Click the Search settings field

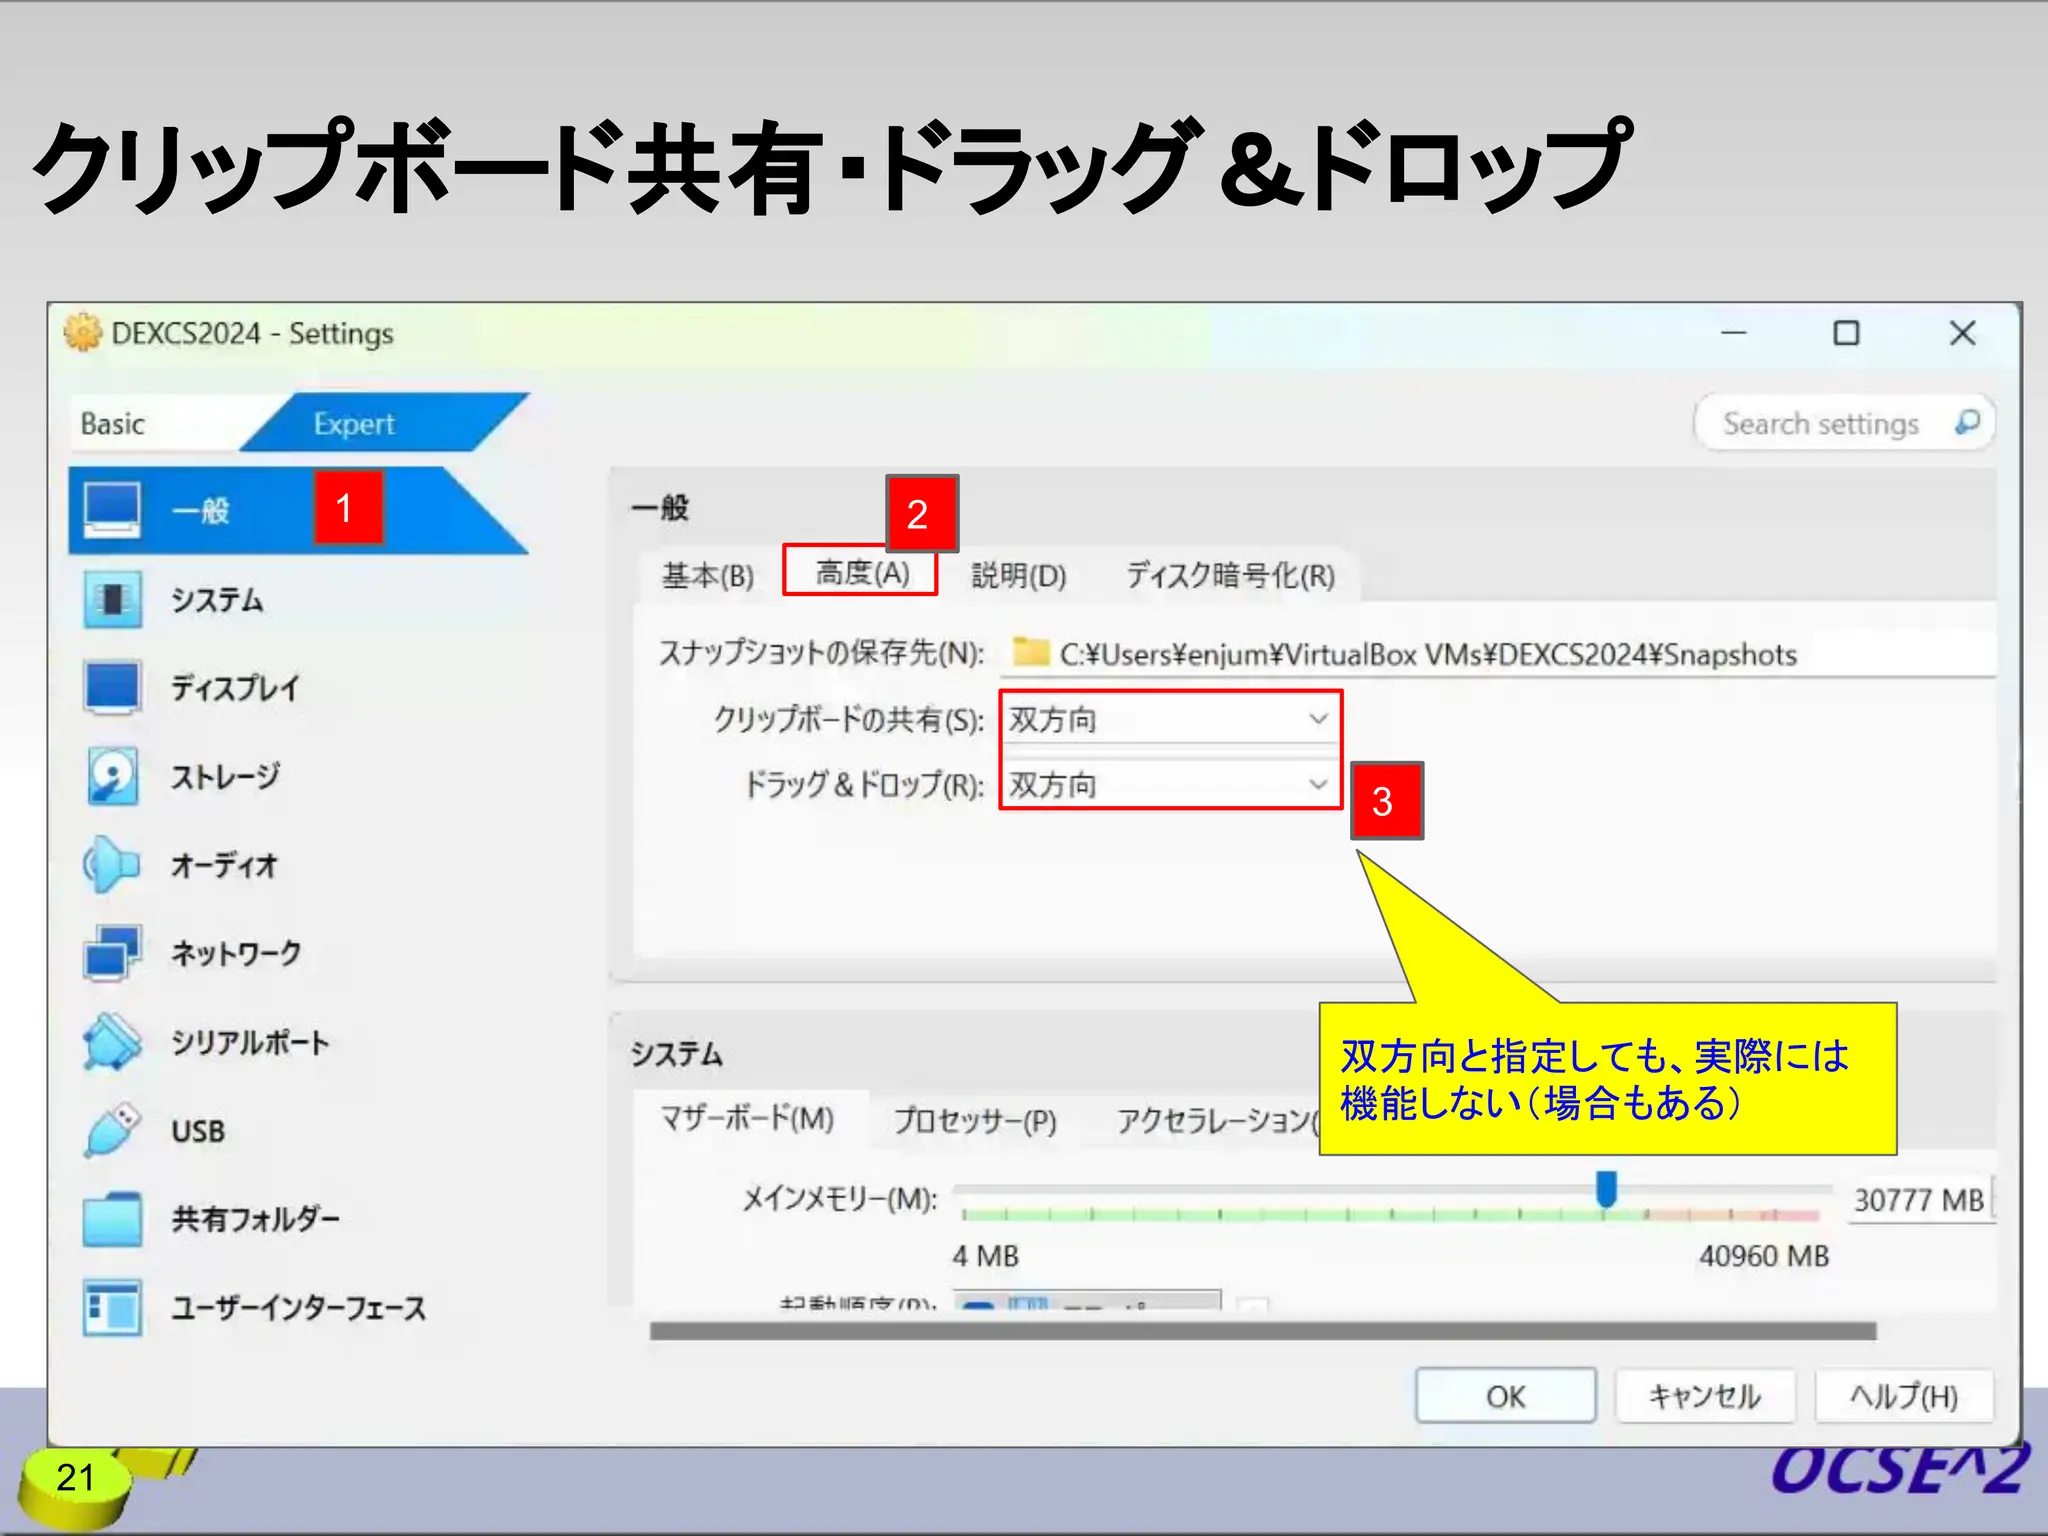pos(1844,423)
